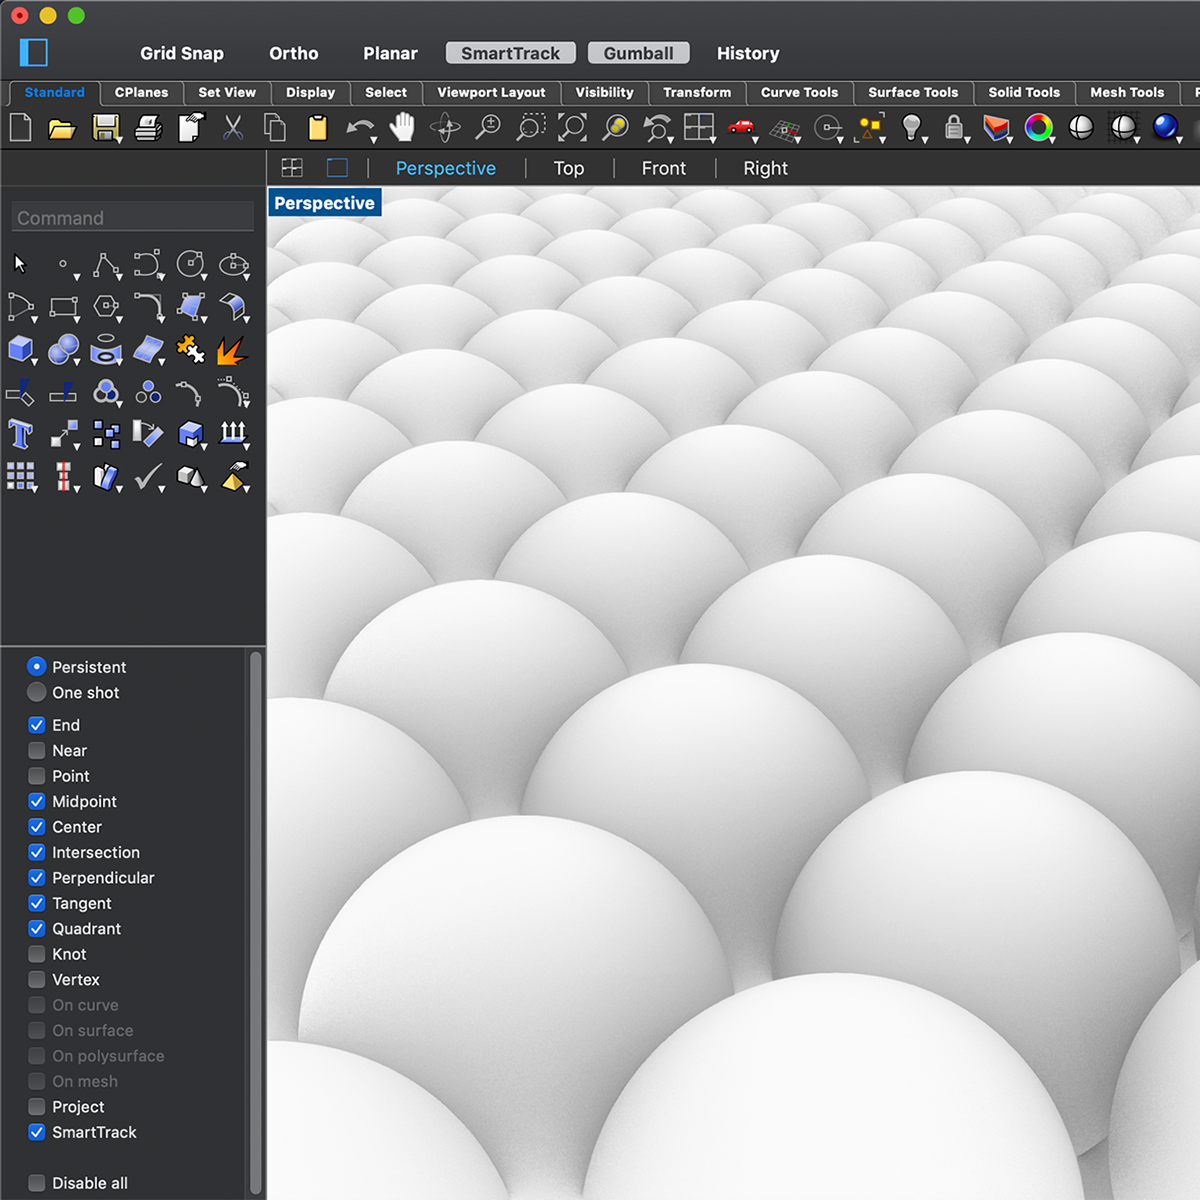Screen dimensions: 1200x1200
Task: Activate the Pan hand tool
Action: [402, 127]
